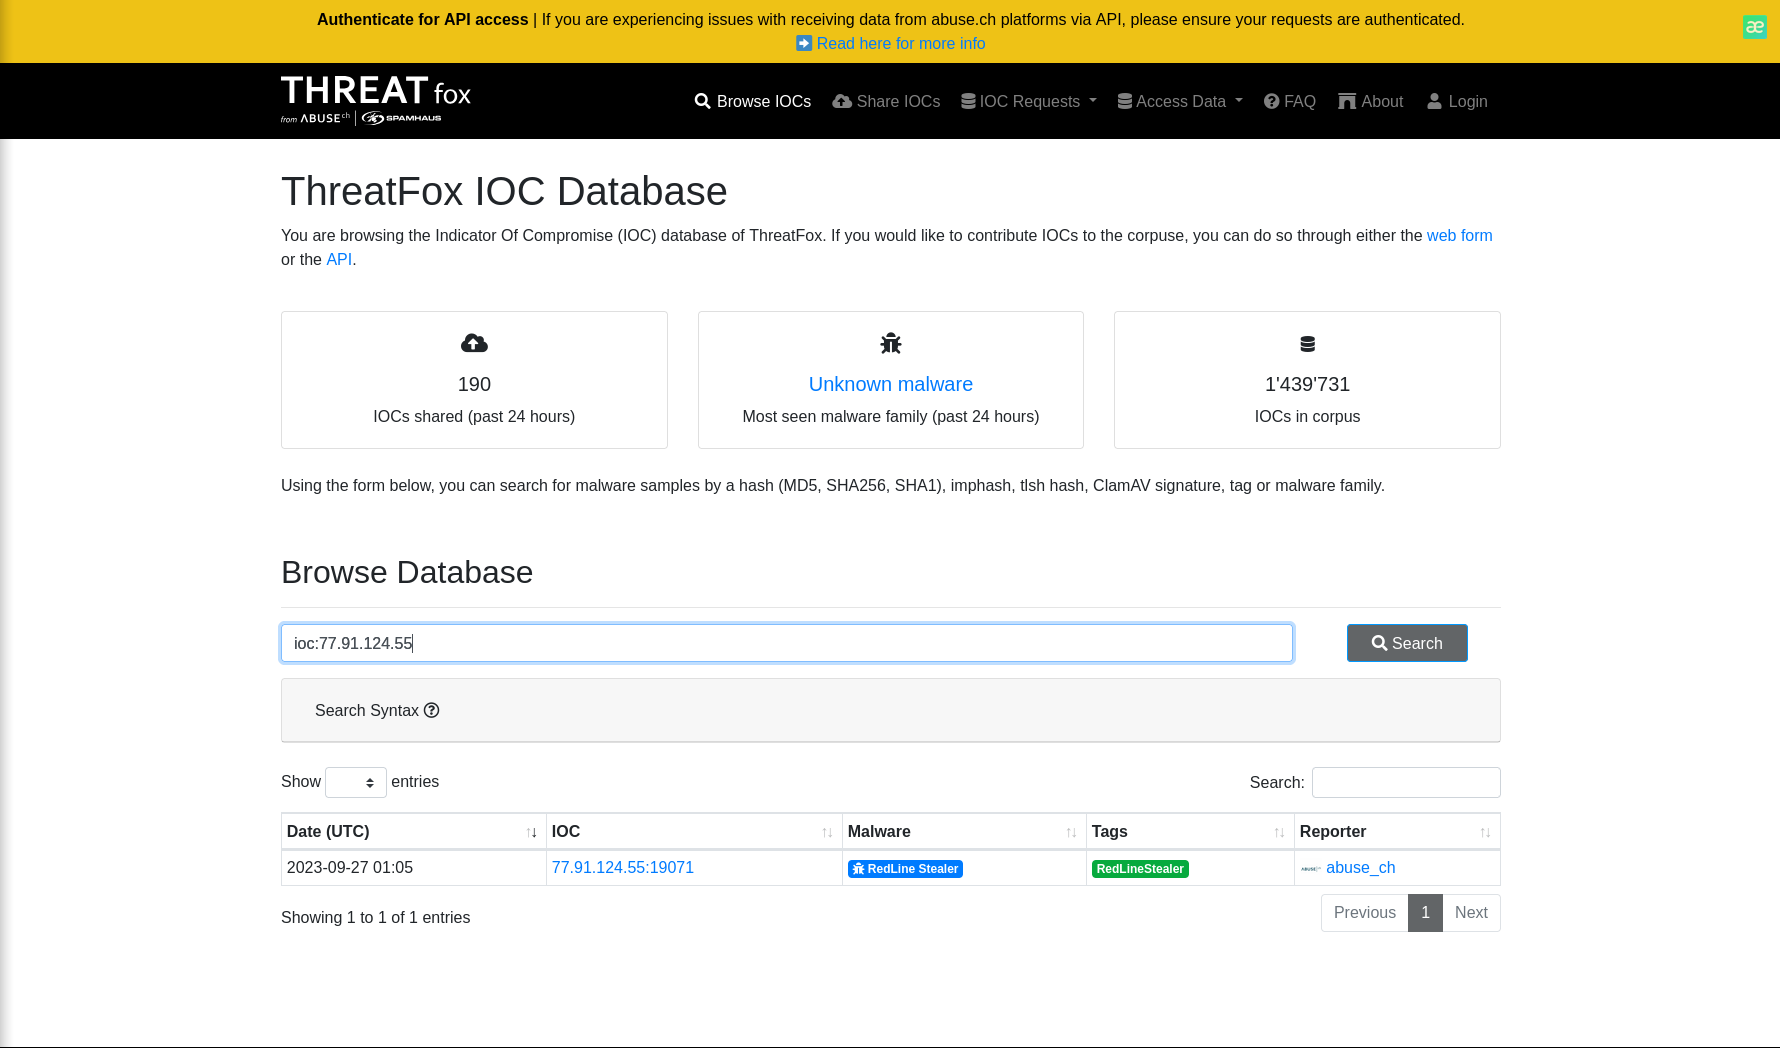Expand the IOC Requests dropdown menu
The image size is (1780, 1048).
[1029, 101]
